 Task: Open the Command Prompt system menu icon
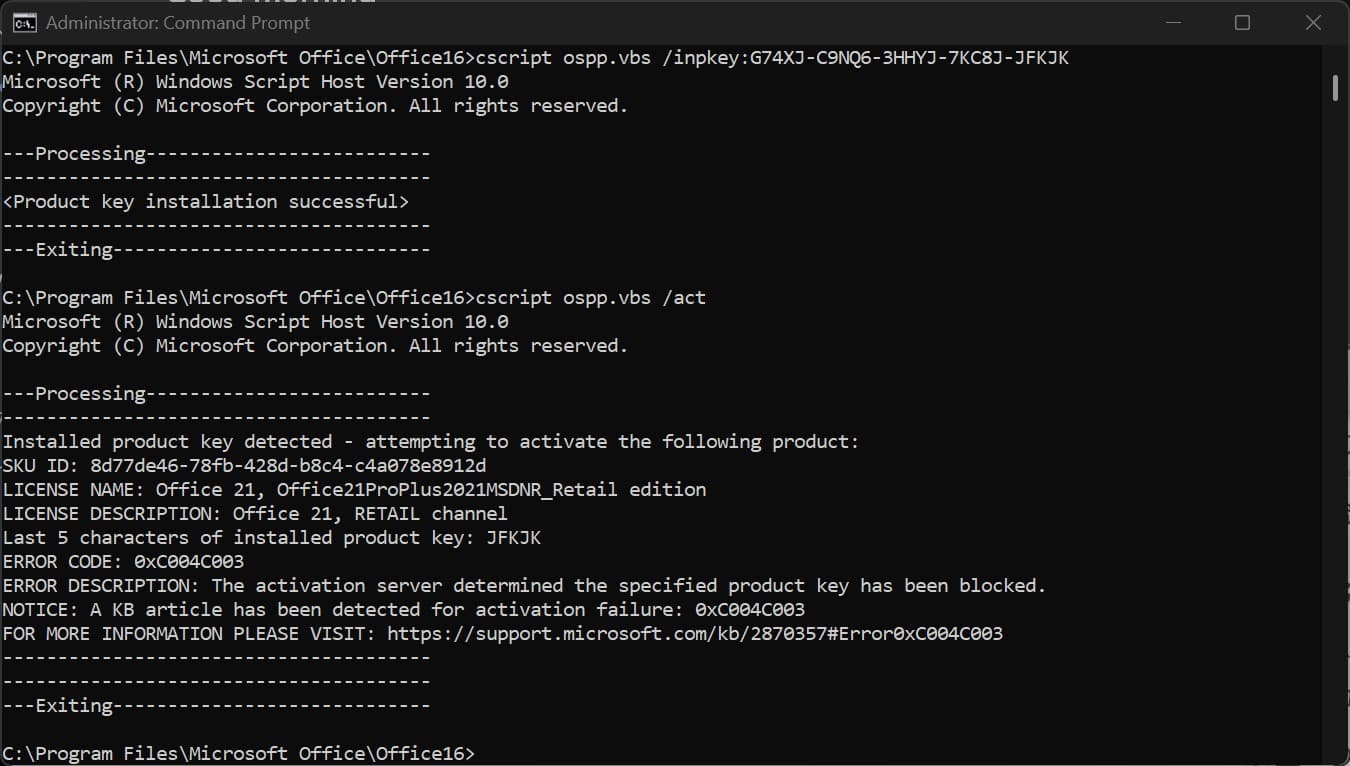(24, 22)
